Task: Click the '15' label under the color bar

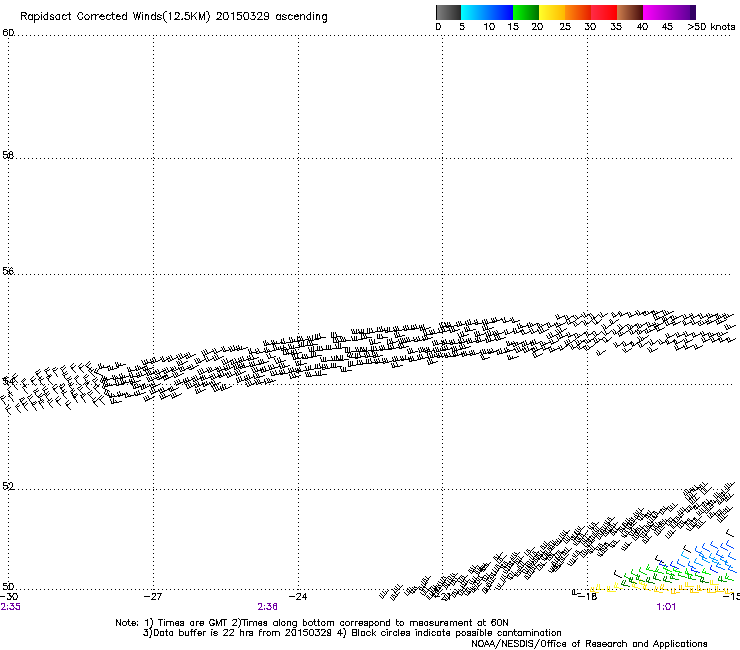Action: pos(513,27)
